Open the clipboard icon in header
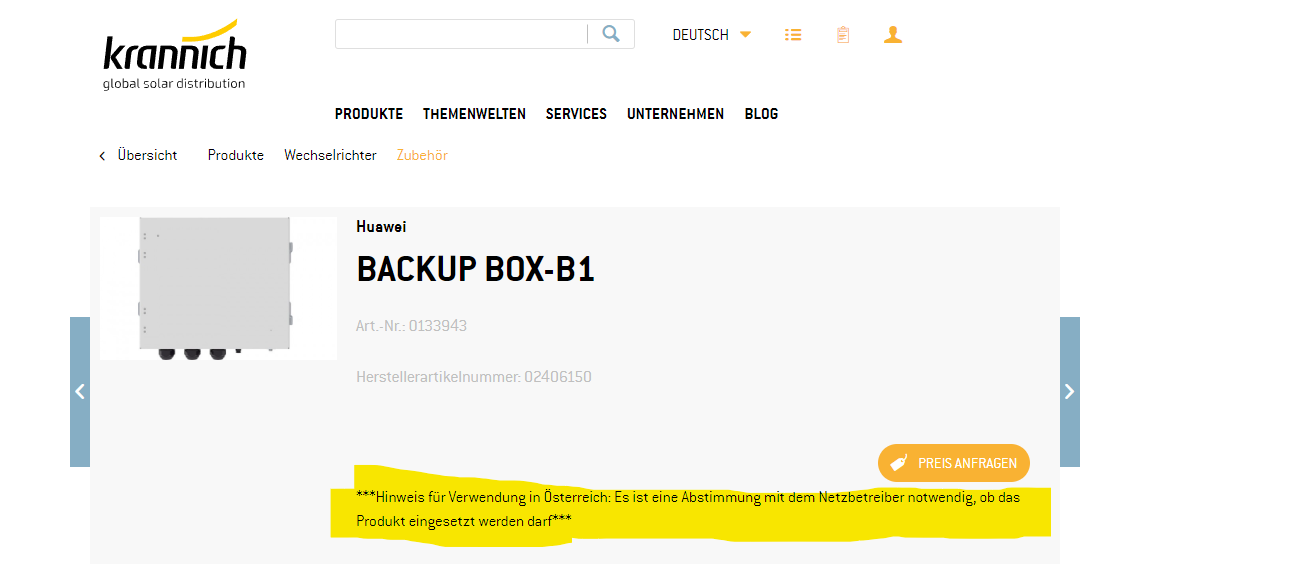This screenshot has height=564, width=1313. [843, 34]
